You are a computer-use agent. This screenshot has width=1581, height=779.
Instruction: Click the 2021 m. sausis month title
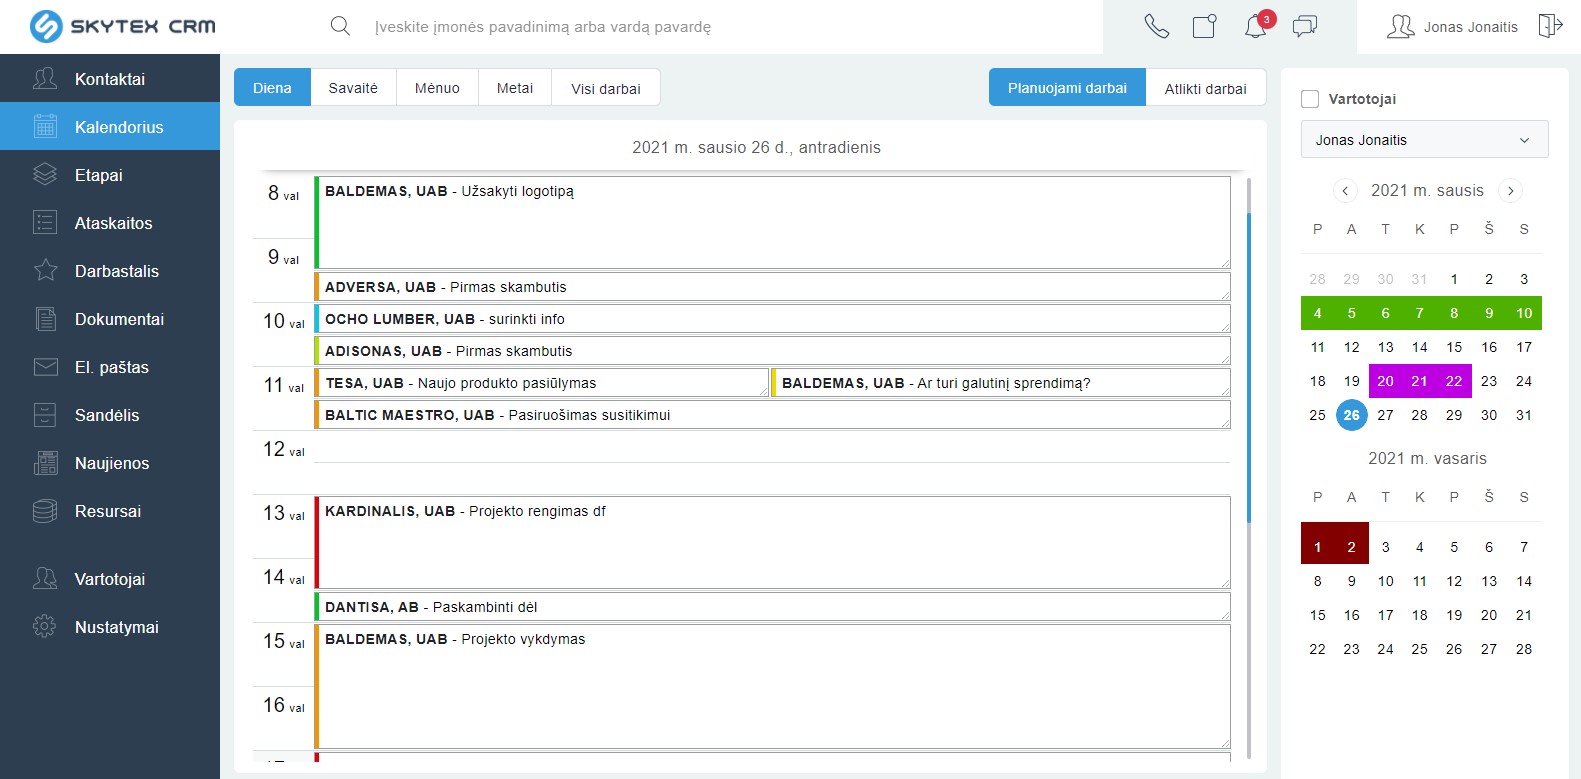tap(1427, 191)
